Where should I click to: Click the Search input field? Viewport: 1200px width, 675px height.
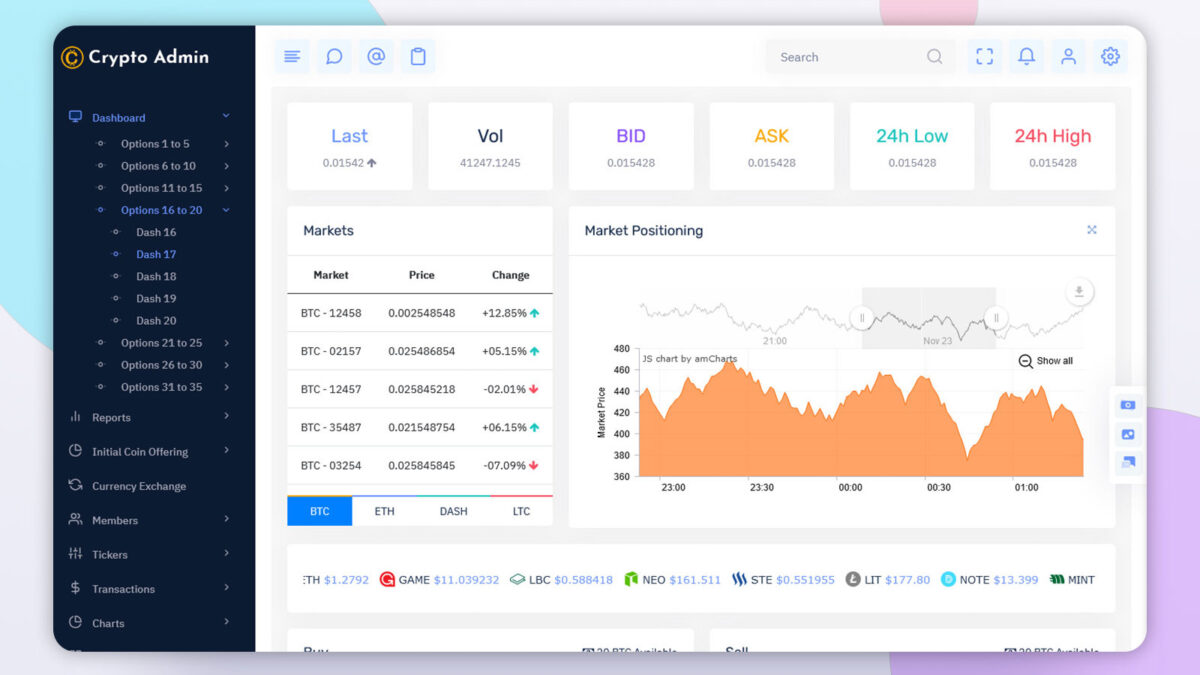pyautogui.click(x=855, y=57)
